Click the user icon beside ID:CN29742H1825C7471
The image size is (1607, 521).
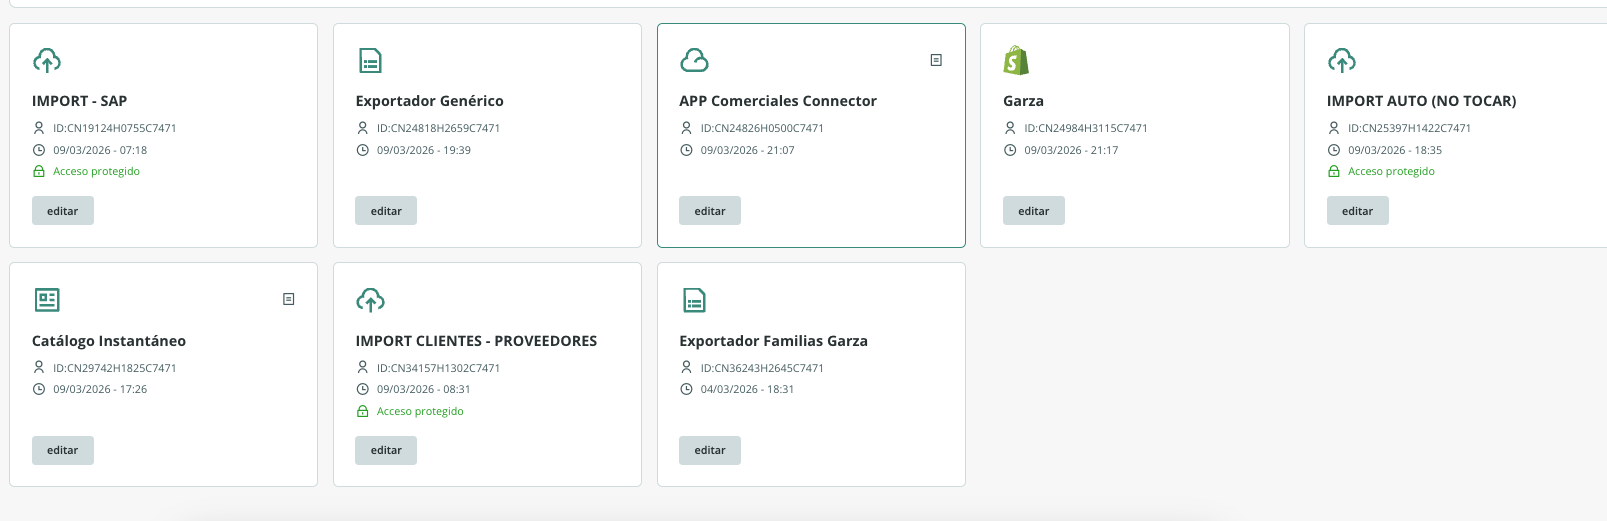39,368
